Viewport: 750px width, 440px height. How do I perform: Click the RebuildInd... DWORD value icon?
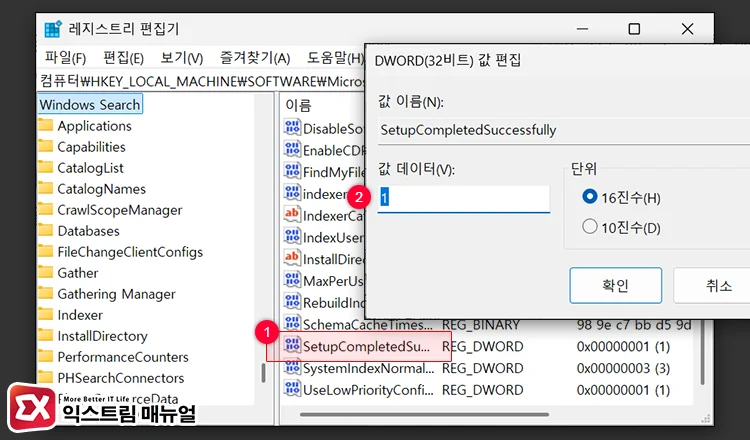click(x=292, y=301)
